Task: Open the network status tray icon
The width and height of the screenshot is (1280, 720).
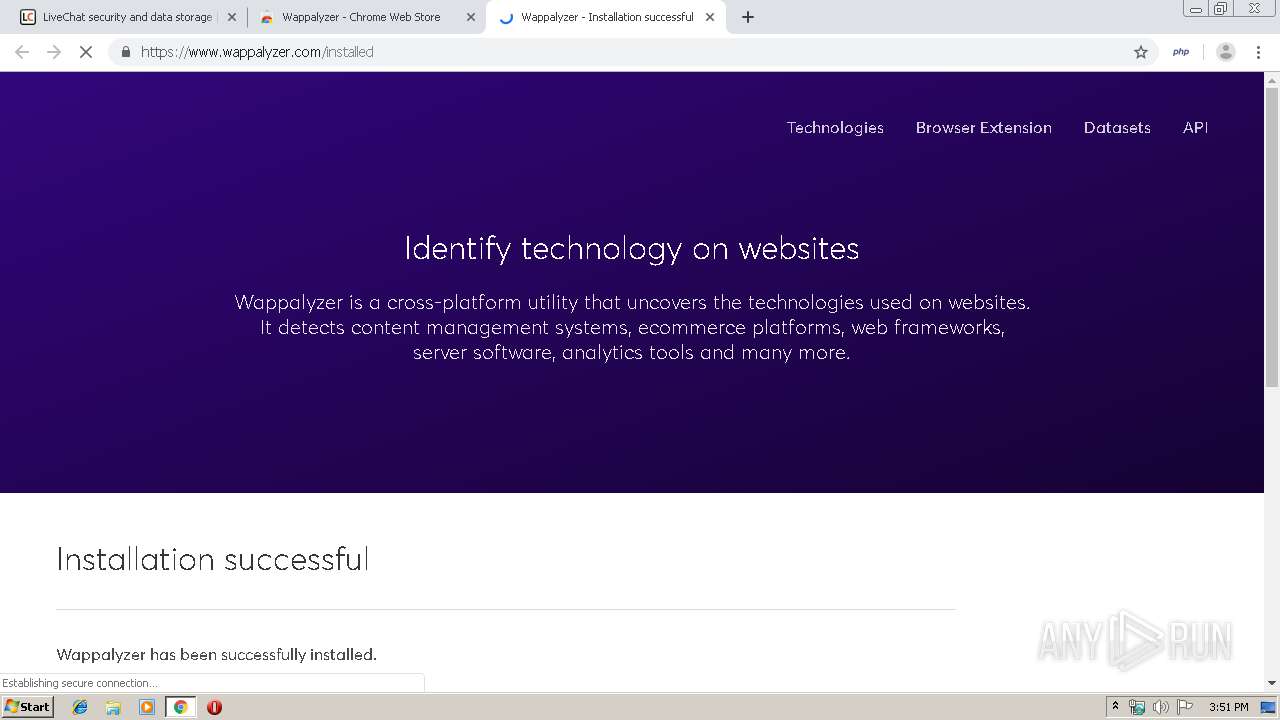Action: [x=1137, y=707]
